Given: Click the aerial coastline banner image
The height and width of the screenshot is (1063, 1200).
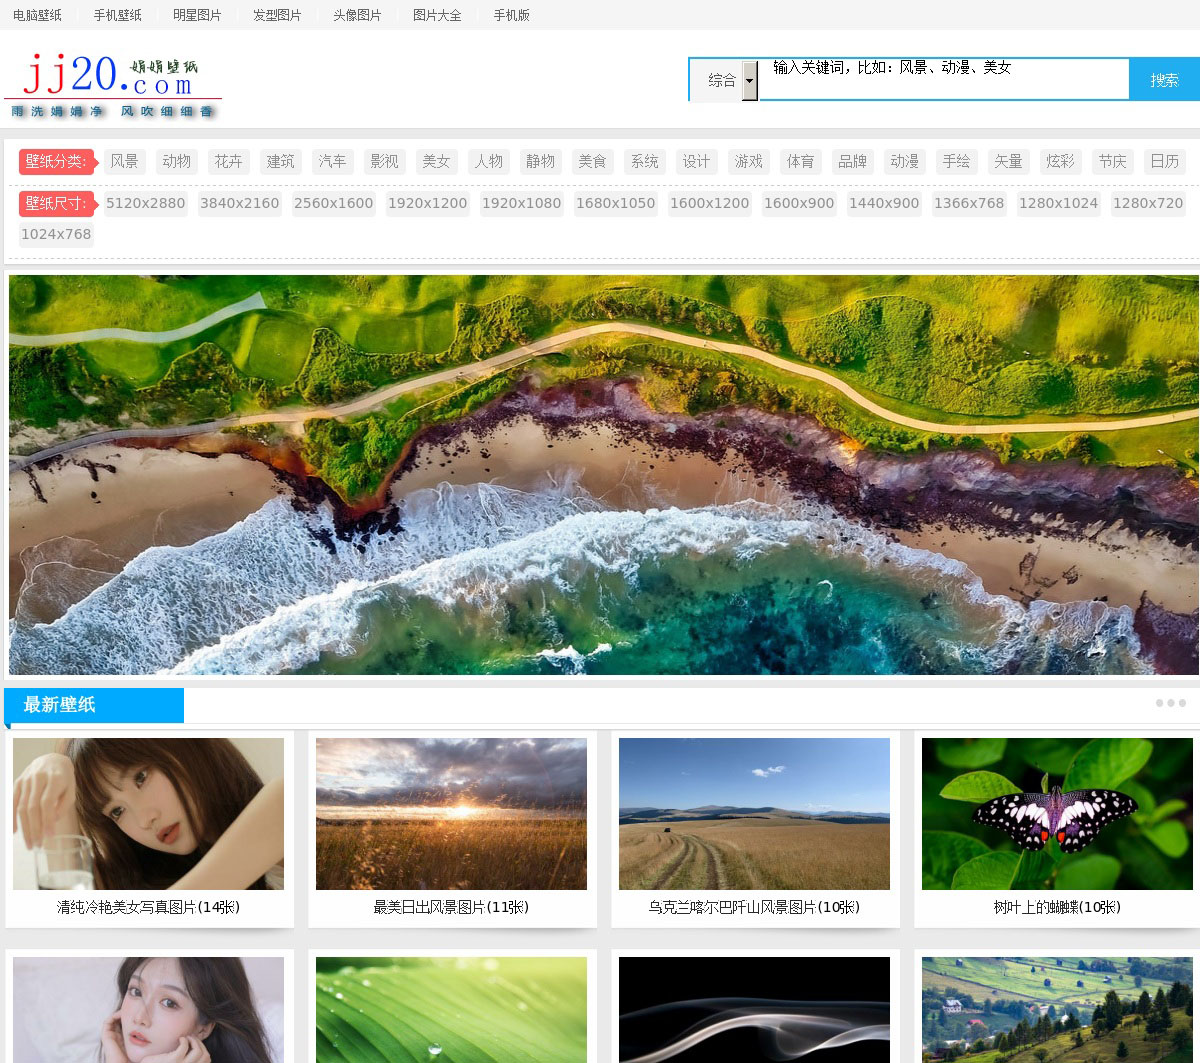Looking at the screenshot, I should pos(602,474).
